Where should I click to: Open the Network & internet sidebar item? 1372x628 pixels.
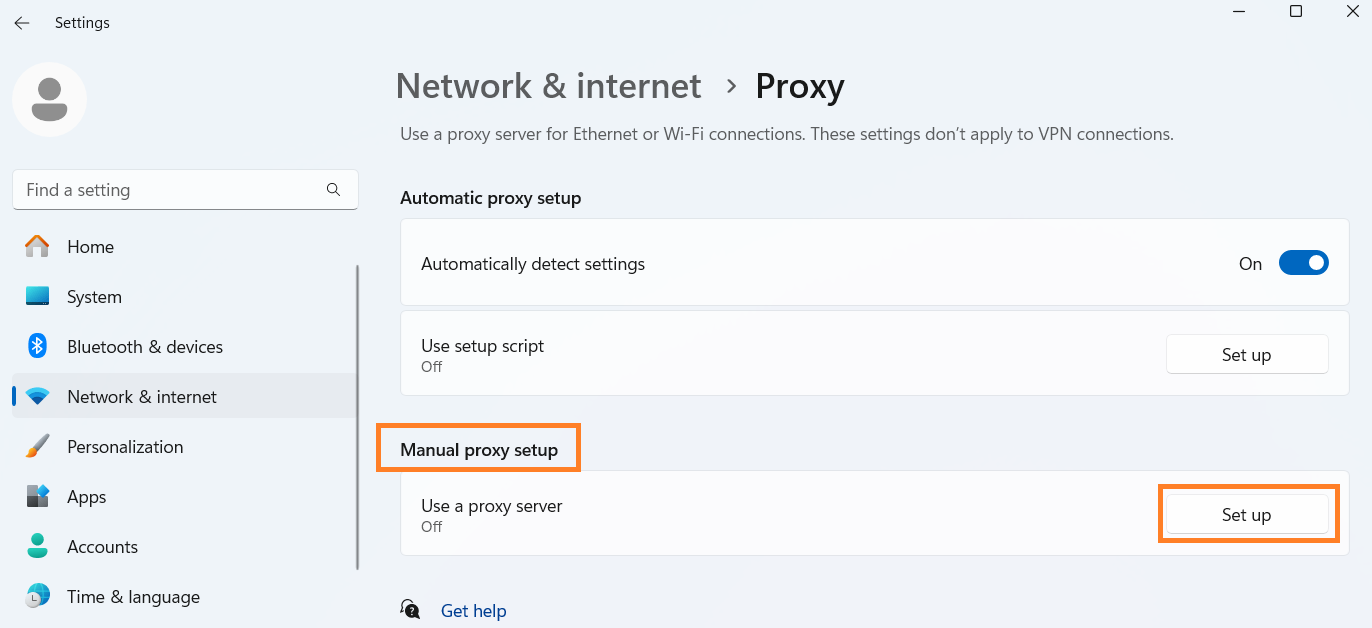point(142,397)
